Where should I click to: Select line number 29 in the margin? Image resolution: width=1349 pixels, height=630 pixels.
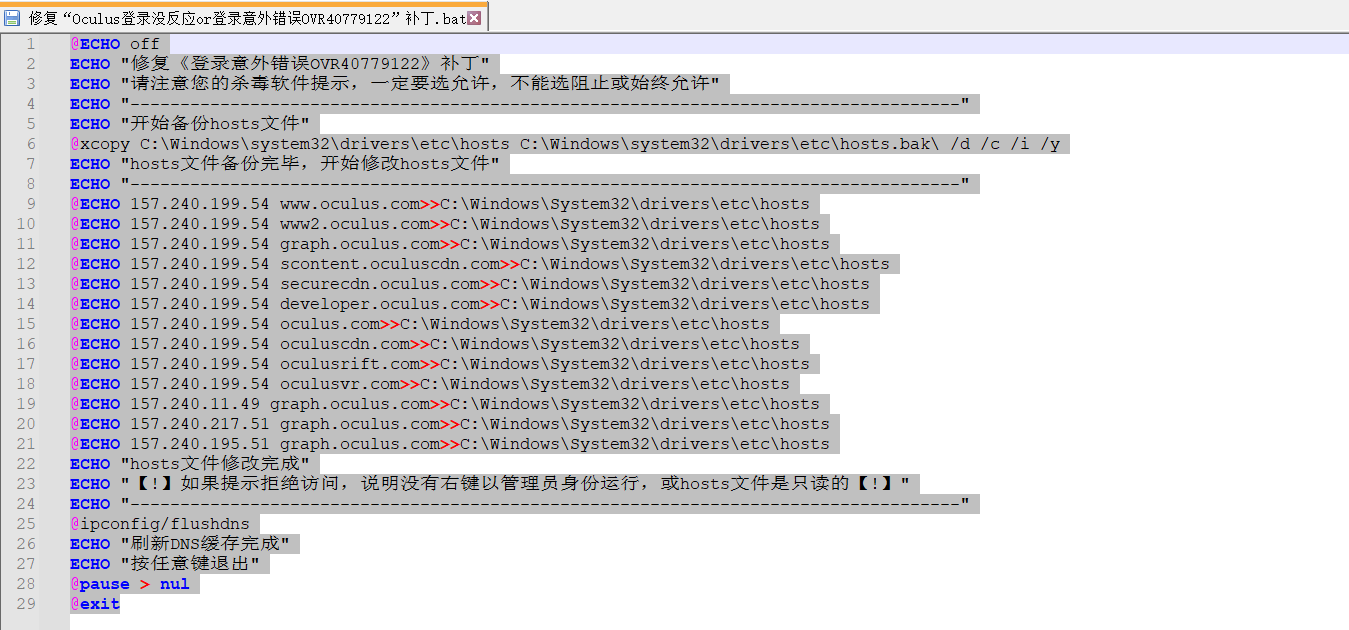click(26, 604)
